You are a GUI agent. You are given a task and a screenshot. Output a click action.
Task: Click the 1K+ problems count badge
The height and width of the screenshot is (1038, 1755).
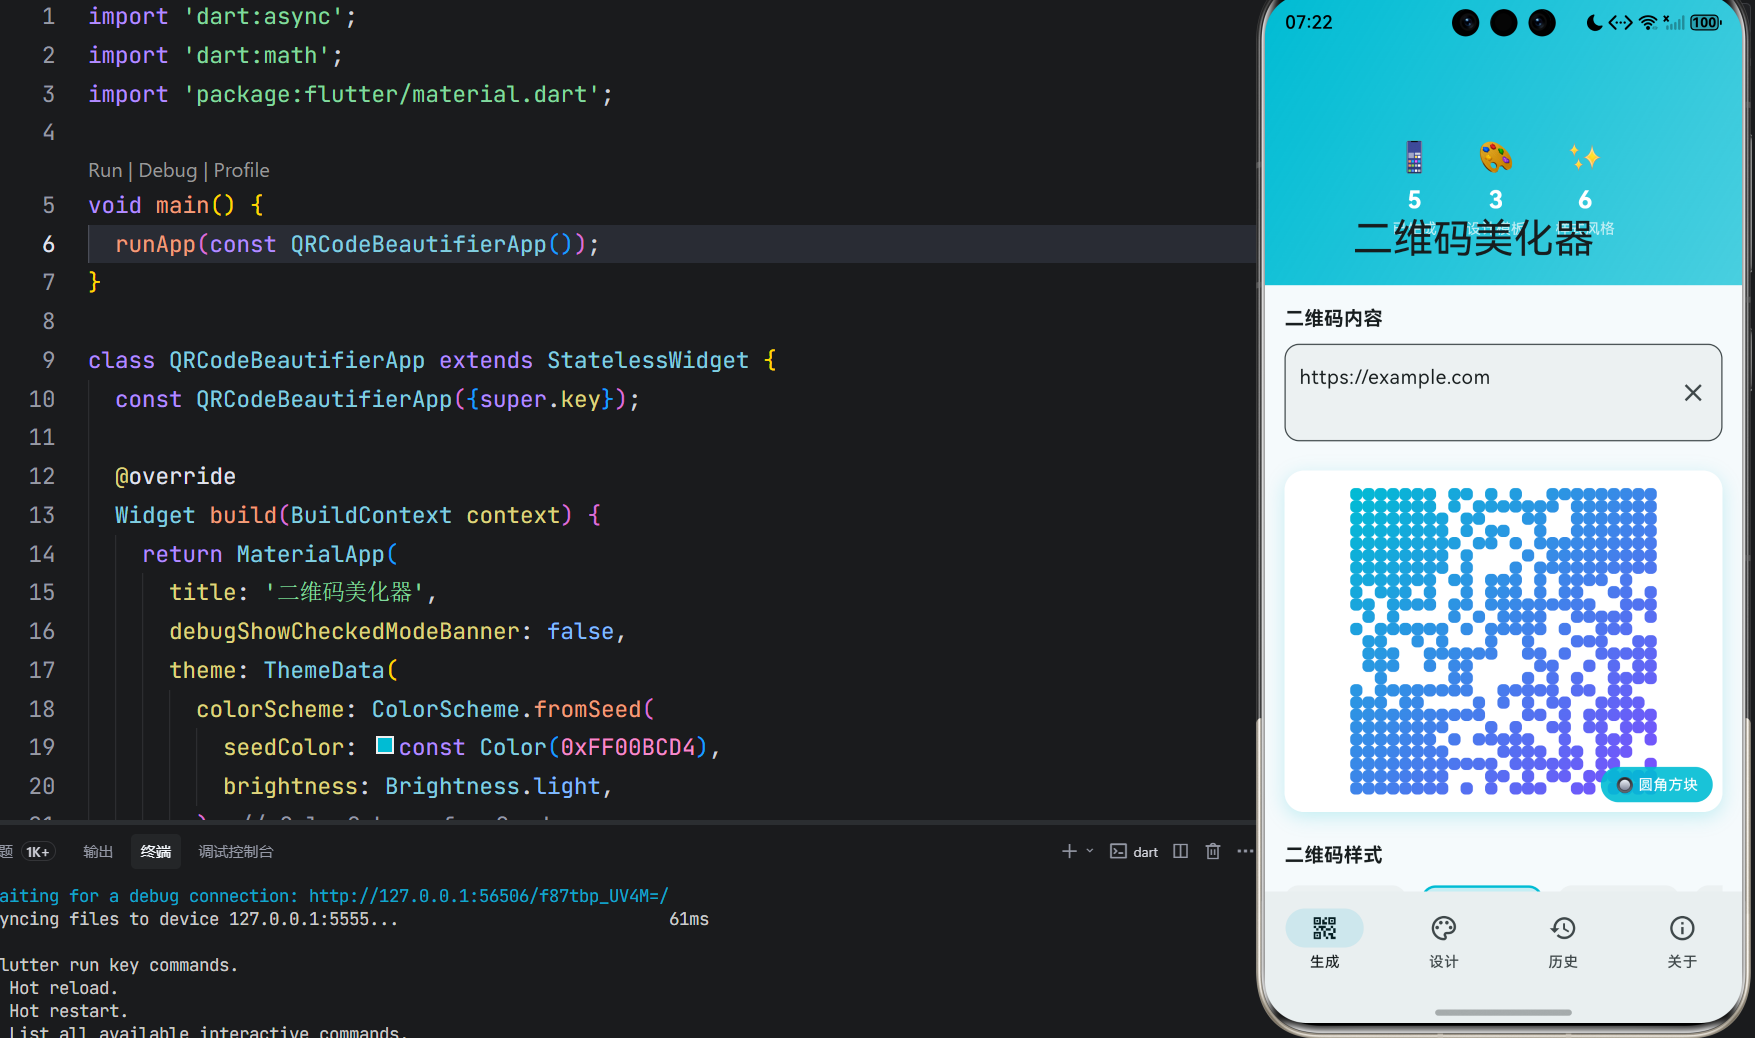(x=38, y=852)
